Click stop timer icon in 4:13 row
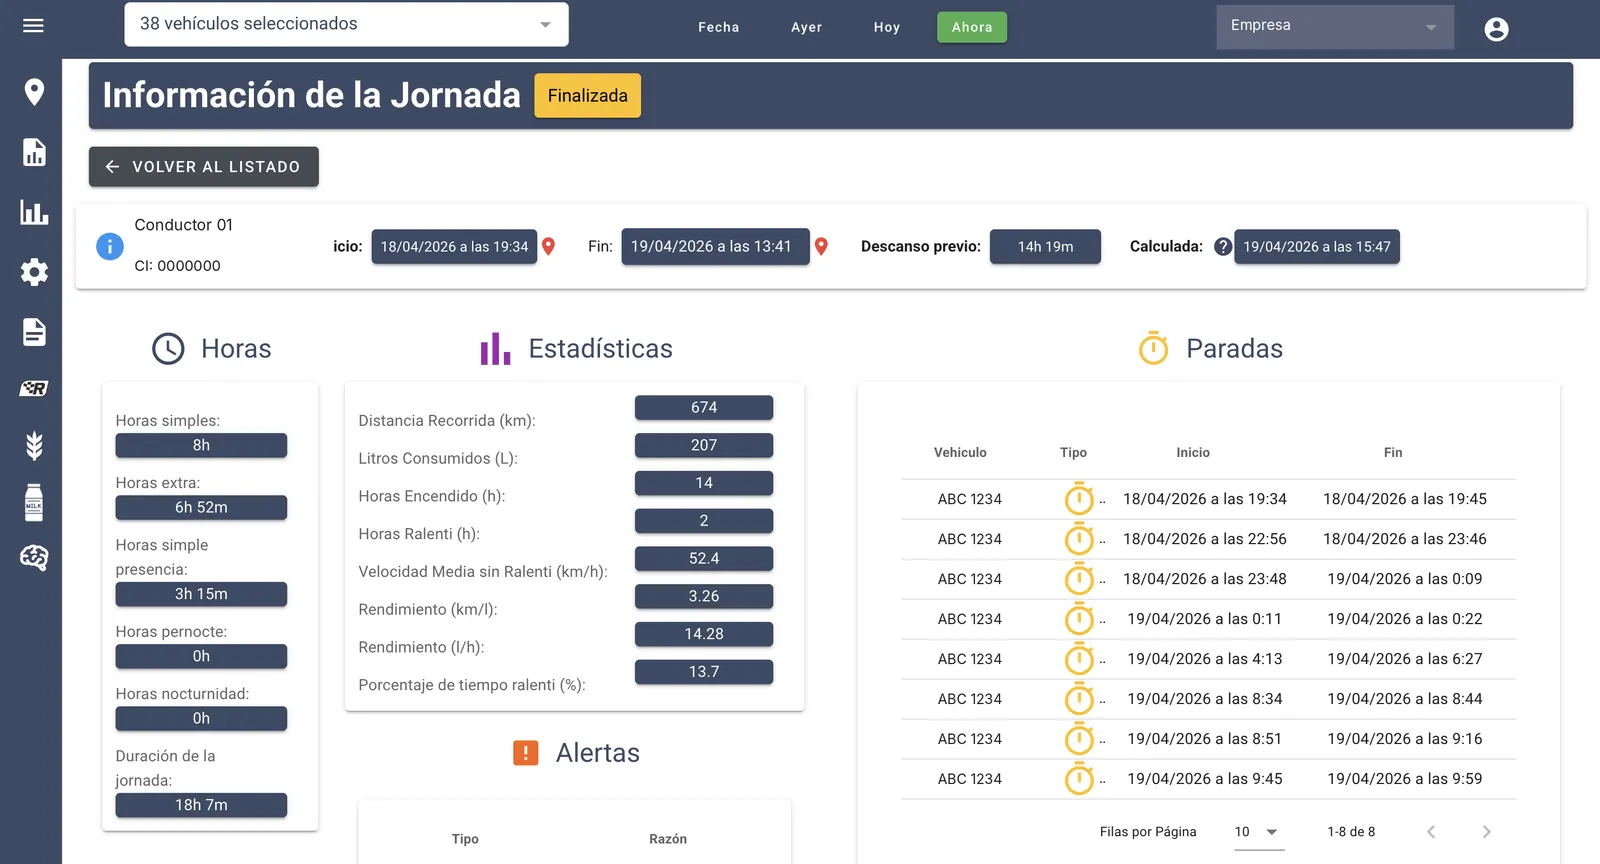This screenshot has width=1600, height=864. 1079,659
